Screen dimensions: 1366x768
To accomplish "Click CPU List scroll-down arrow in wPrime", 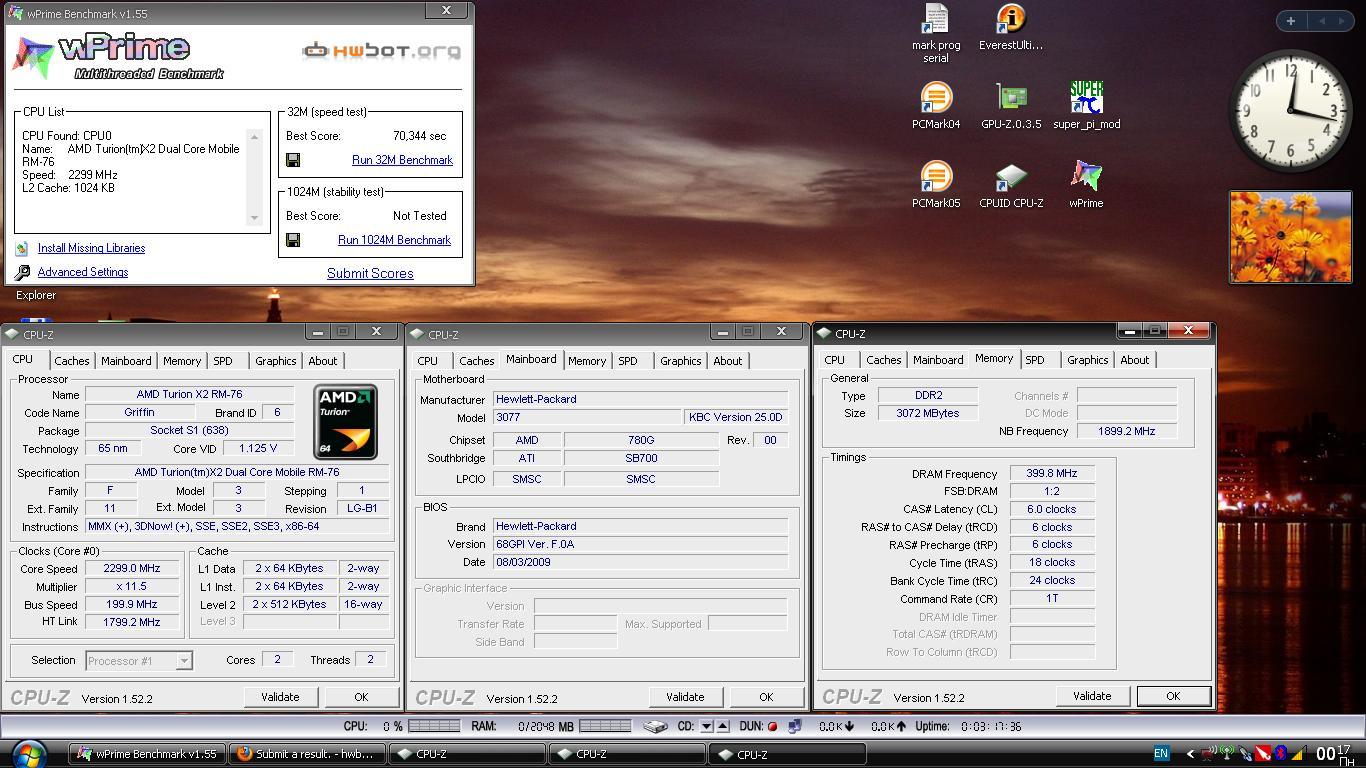I will coord(254,218).
